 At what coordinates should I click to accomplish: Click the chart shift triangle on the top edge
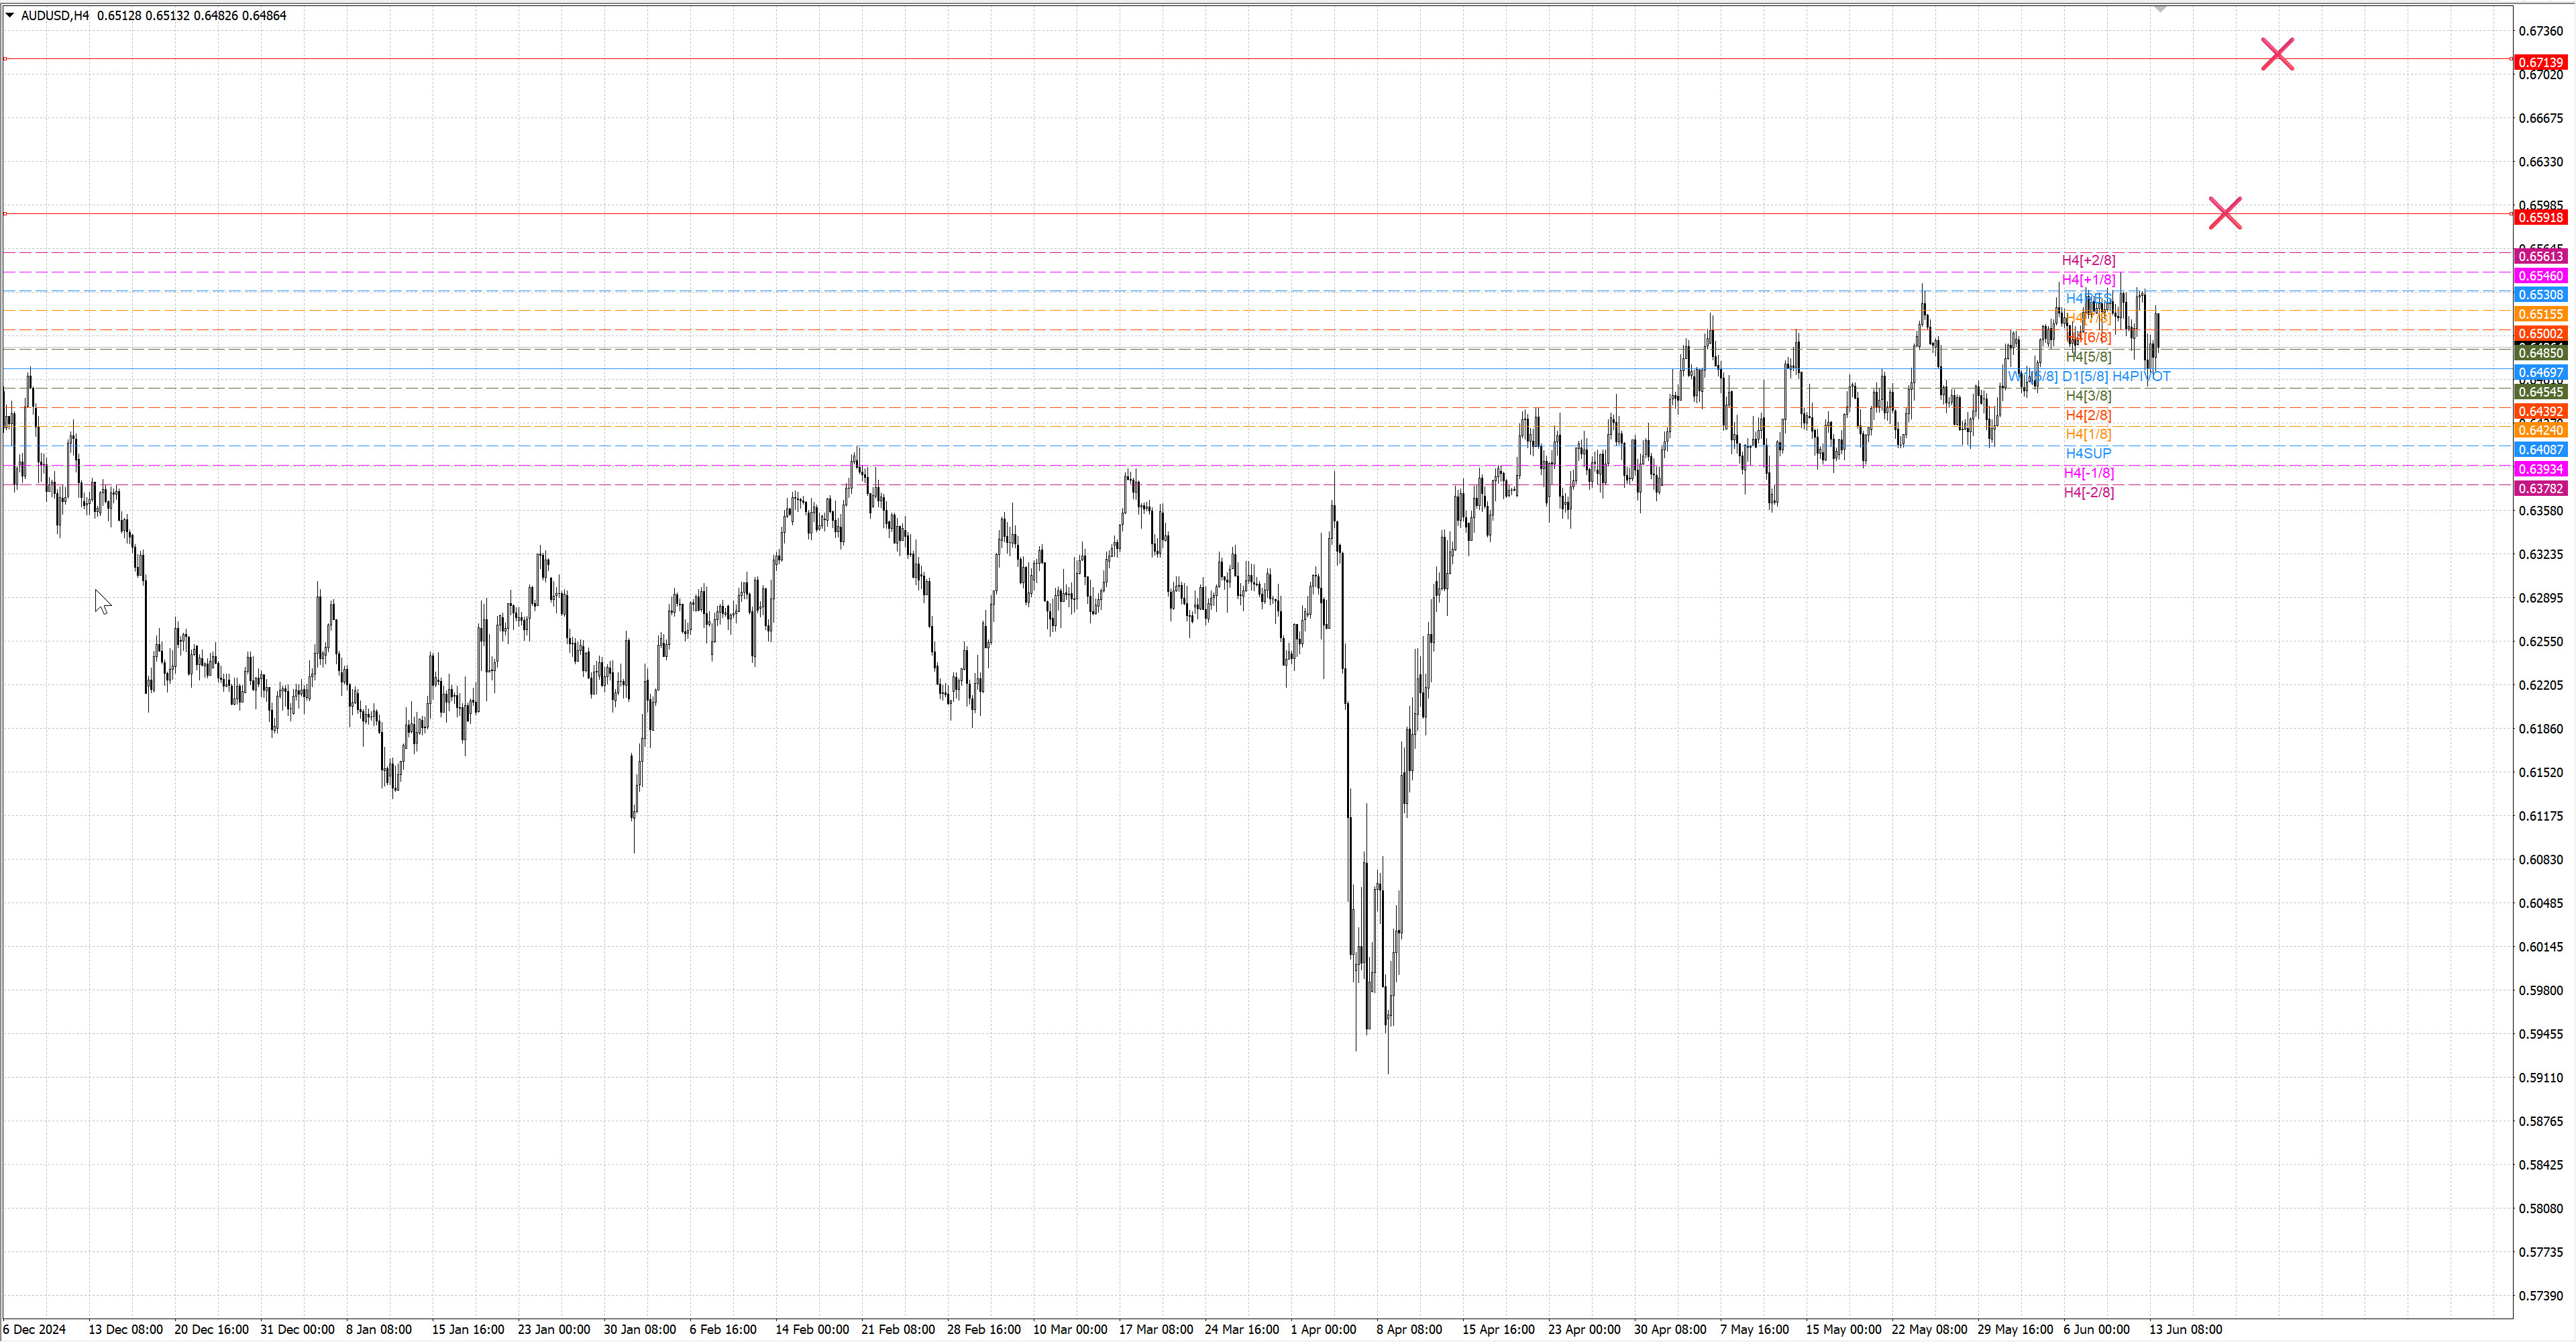[2160, 9]
